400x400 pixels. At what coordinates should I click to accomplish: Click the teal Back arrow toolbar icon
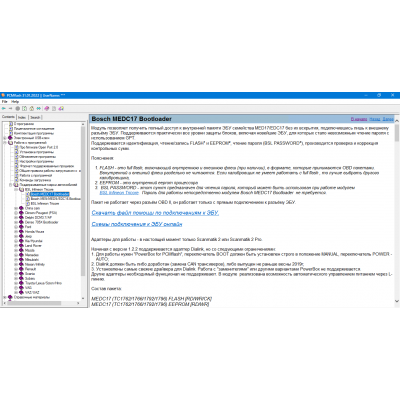pos(4,108)
